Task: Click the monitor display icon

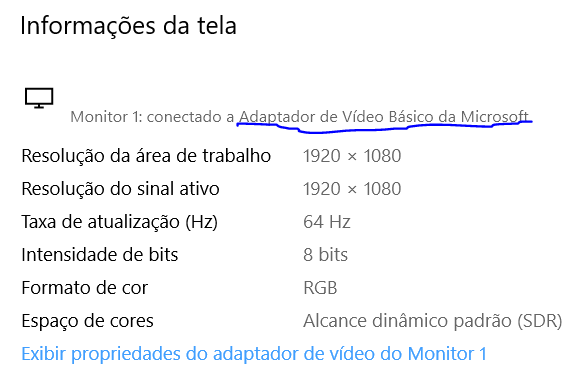Action: pos(39,98)
